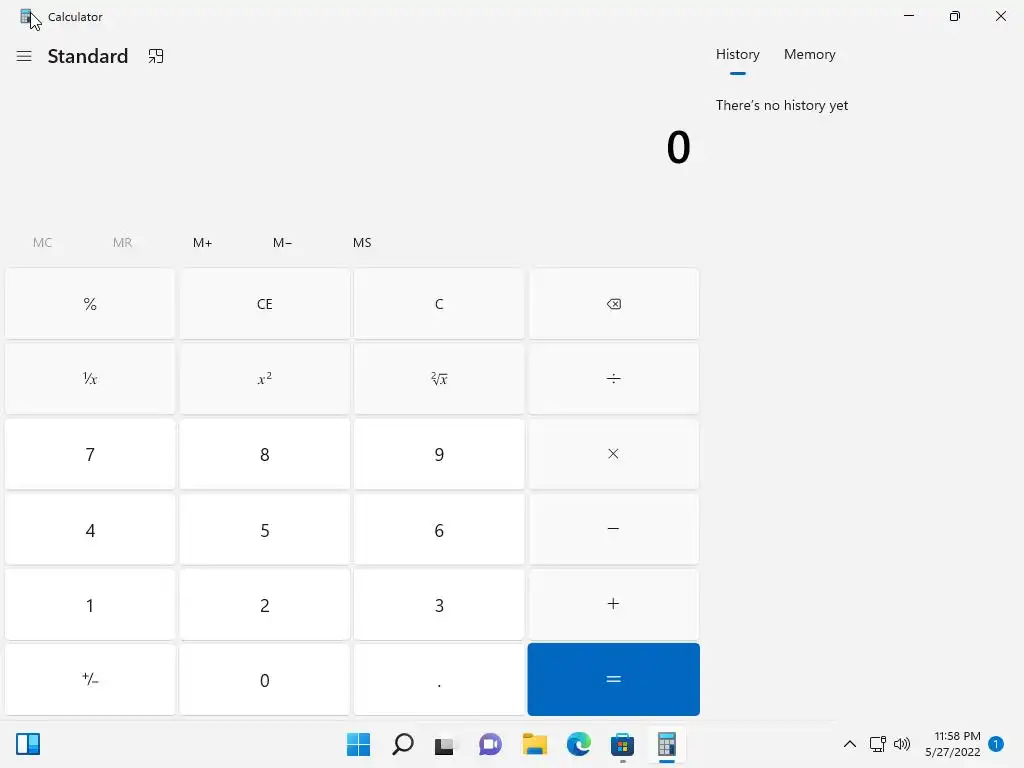The width and height of the screenshot is (1024, 768).
Task: Click the plus operator key
Action: [x=613, y=604]
